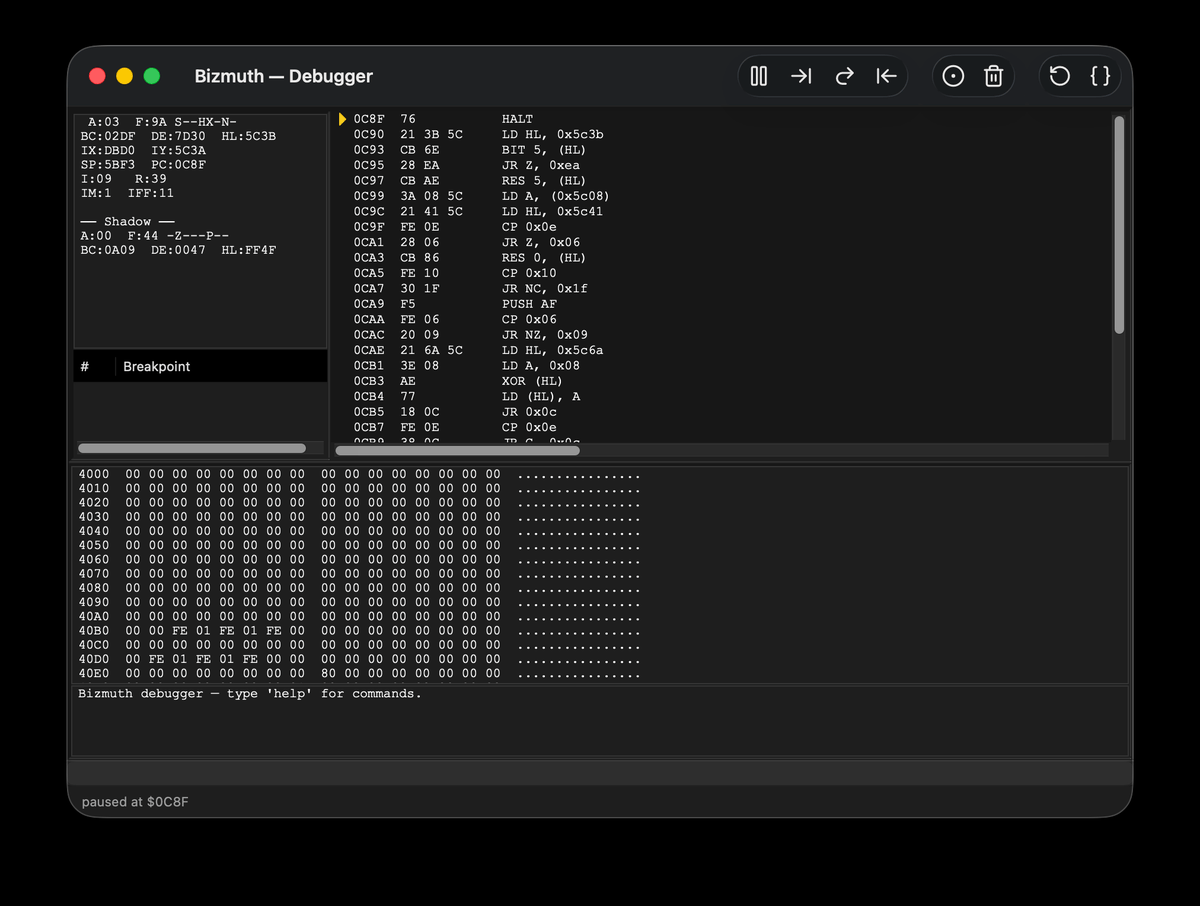The width and height of the screenshot is (1200, 906).
Task: Click the Pause execution icon
Action: 759,76
